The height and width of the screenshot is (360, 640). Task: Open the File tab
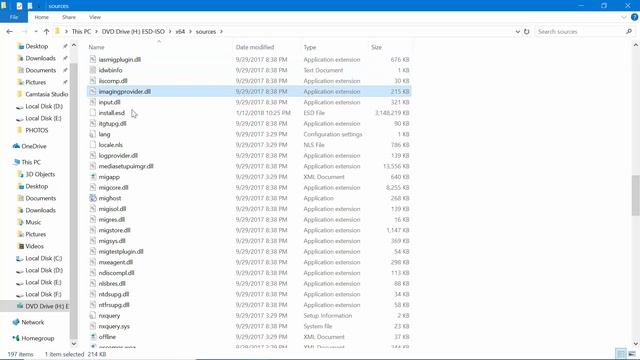(x=14, y=17)
